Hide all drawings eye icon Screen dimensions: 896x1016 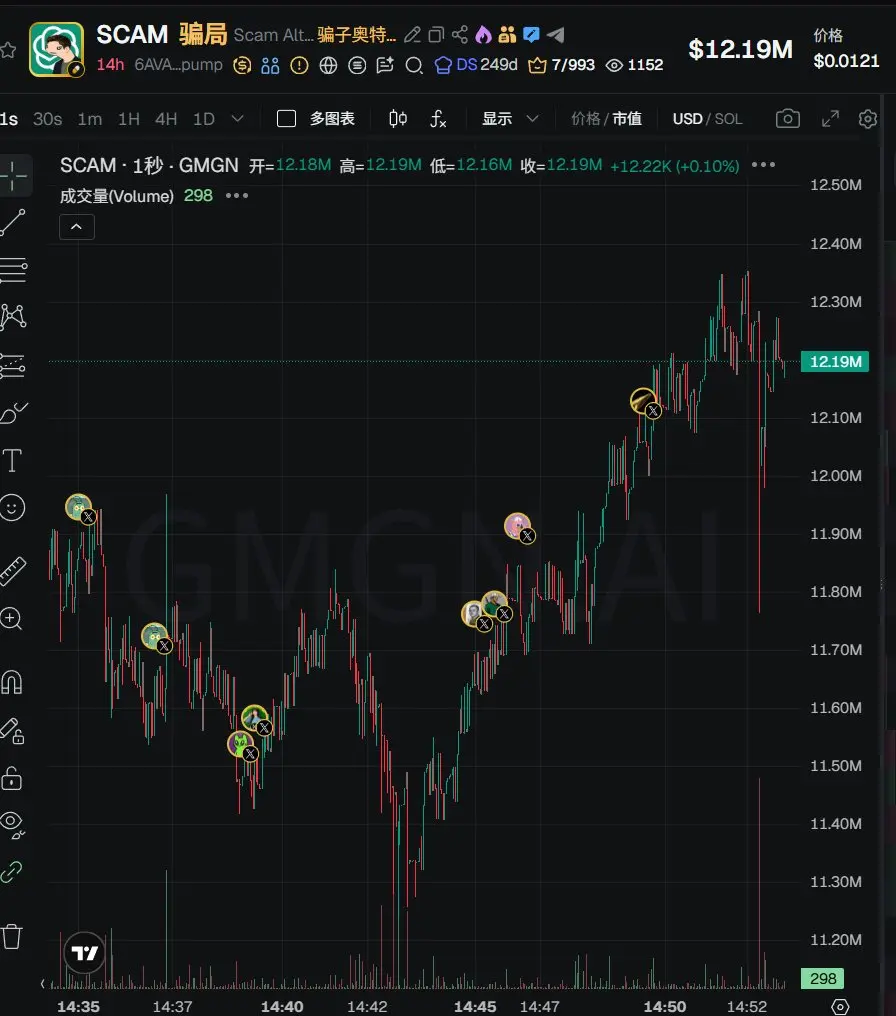click(13, 824)
